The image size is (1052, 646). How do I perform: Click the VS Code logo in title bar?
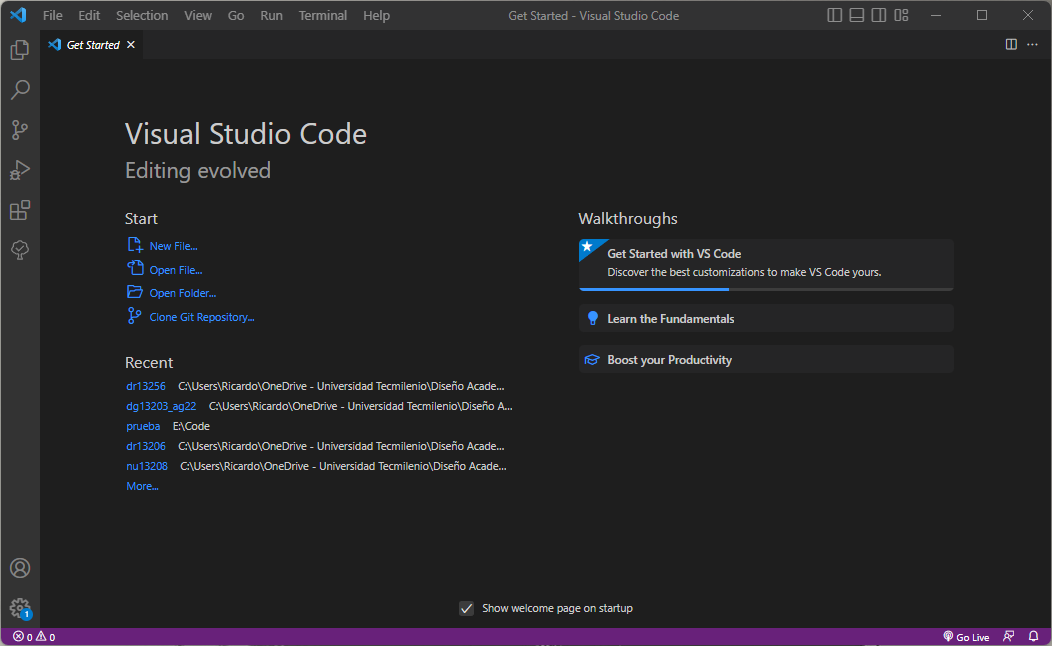pos(18,15)
